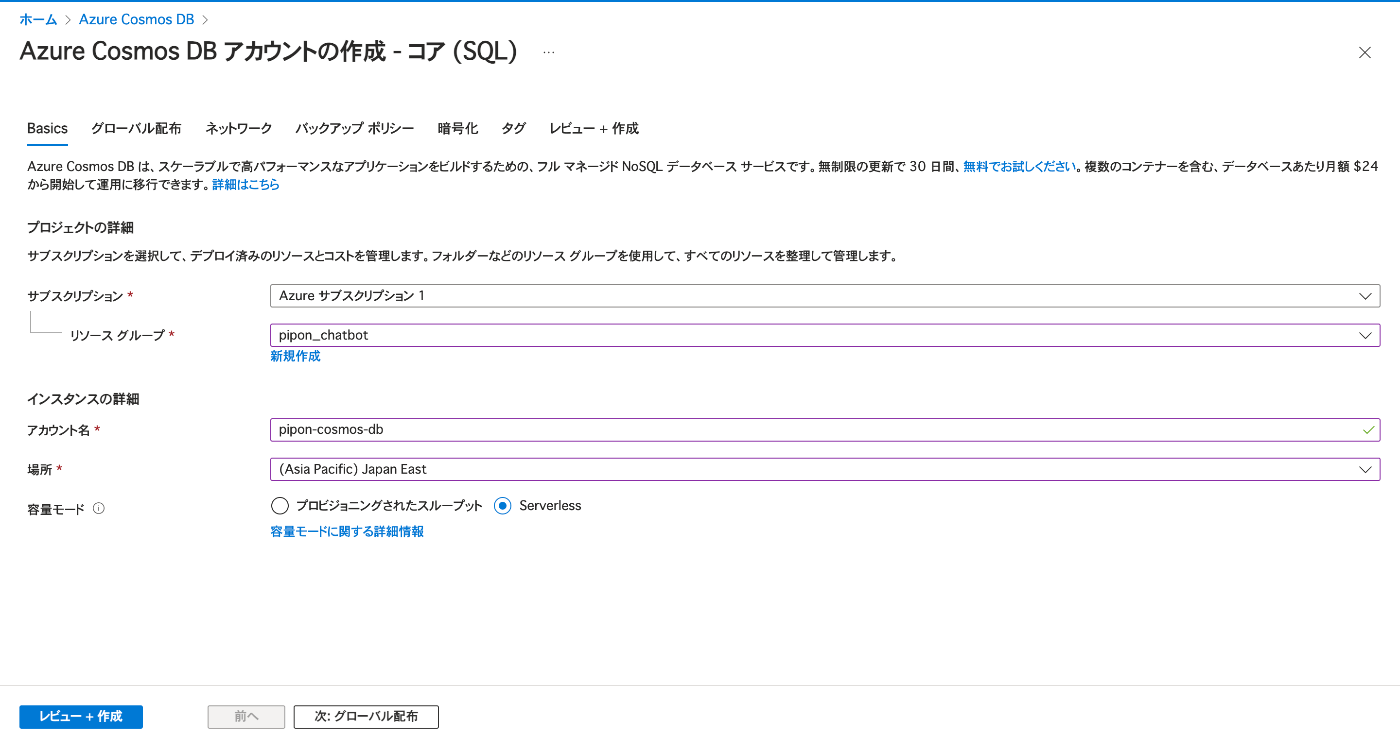The width and height of the screenshot is (1400, 753).
Task: Open the 無料でお試しください link
Action: (1020, 167)
